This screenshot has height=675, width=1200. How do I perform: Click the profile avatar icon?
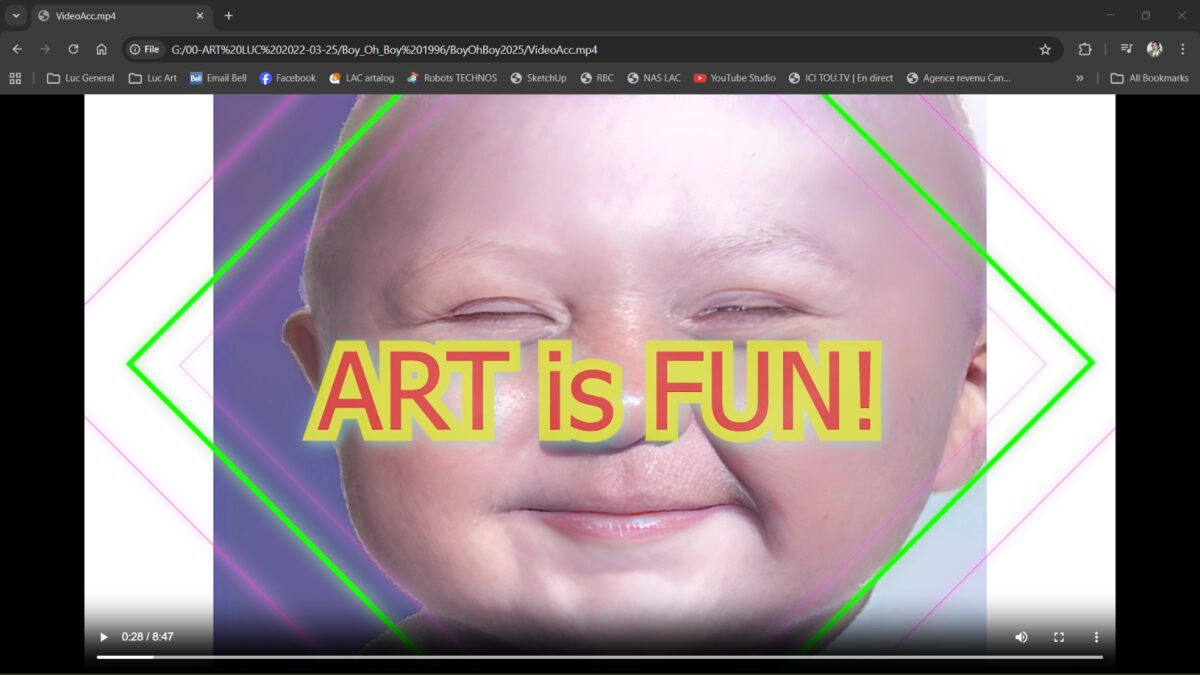1154,48
